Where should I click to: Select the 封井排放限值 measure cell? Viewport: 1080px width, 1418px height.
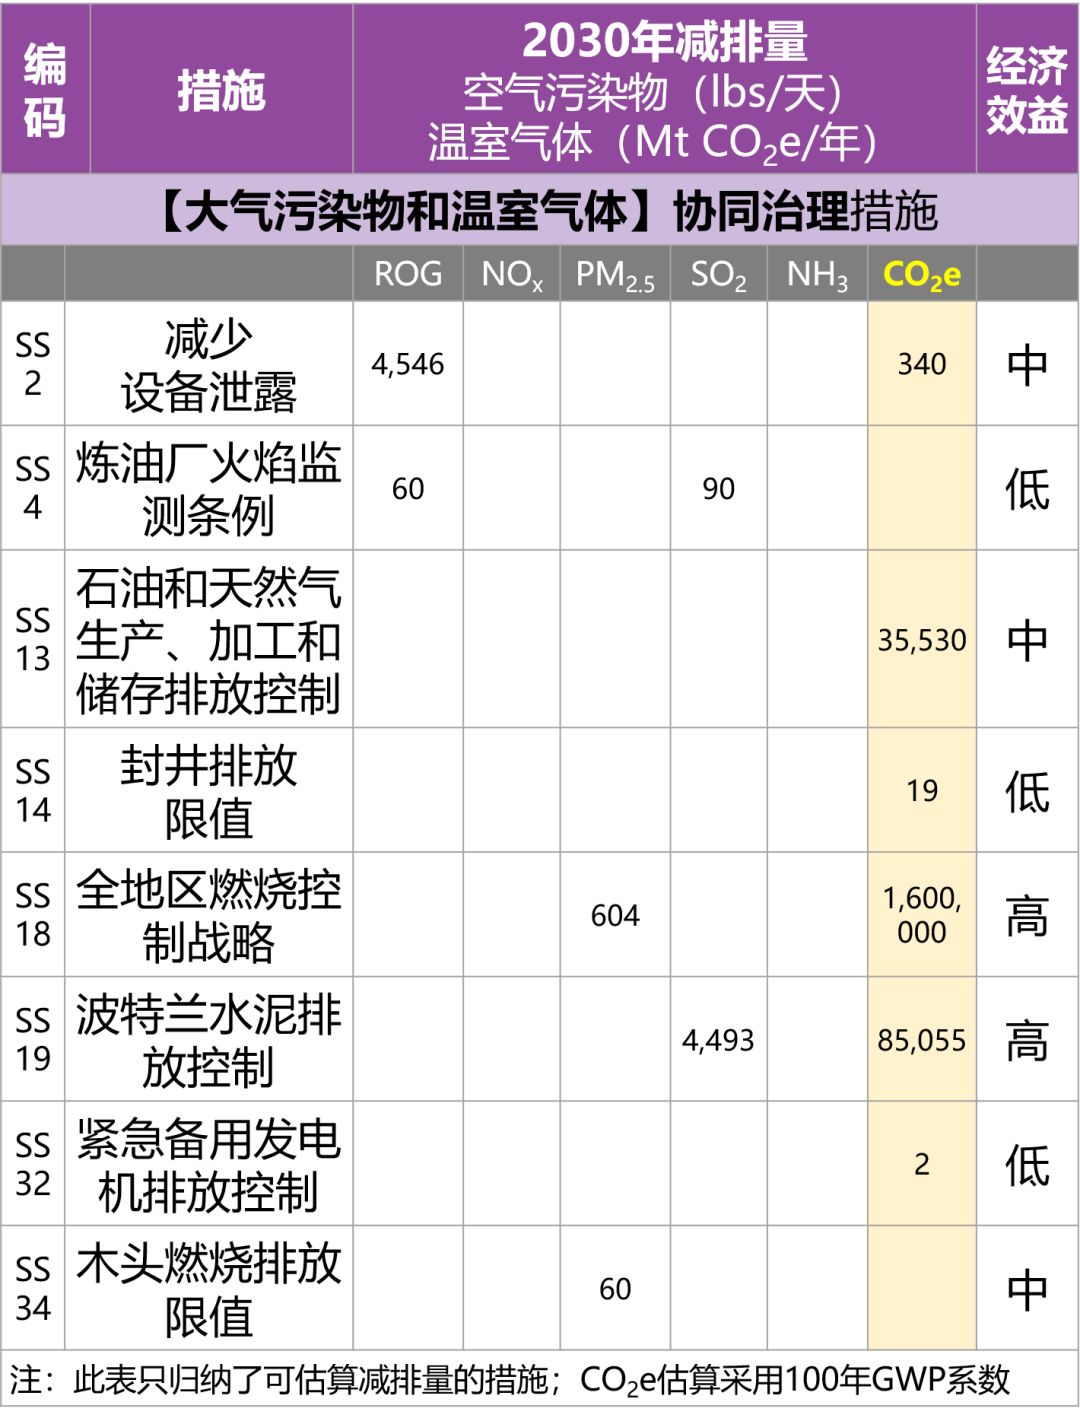pyautogui.click(x=208, y=791)
